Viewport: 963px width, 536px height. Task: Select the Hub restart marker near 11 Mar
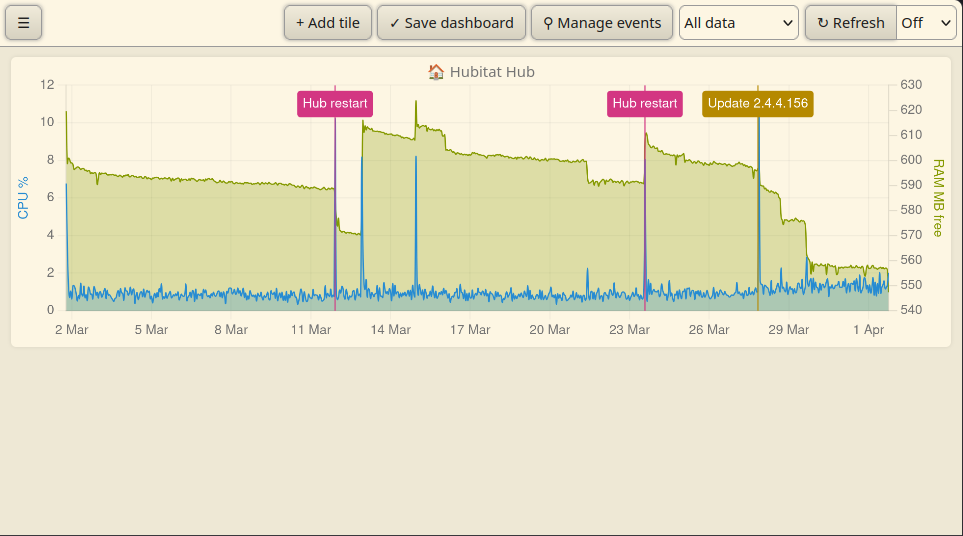tap(335, 103)
